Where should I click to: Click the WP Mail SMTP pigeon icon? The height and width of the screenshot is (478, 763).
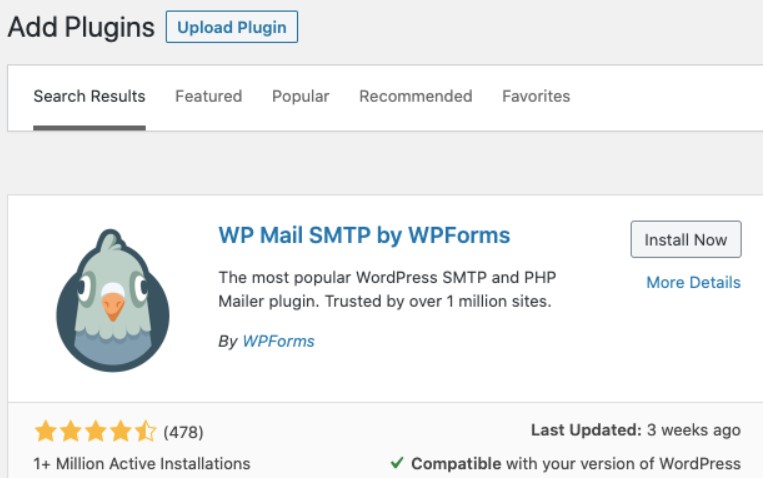(x=113, y=299)
